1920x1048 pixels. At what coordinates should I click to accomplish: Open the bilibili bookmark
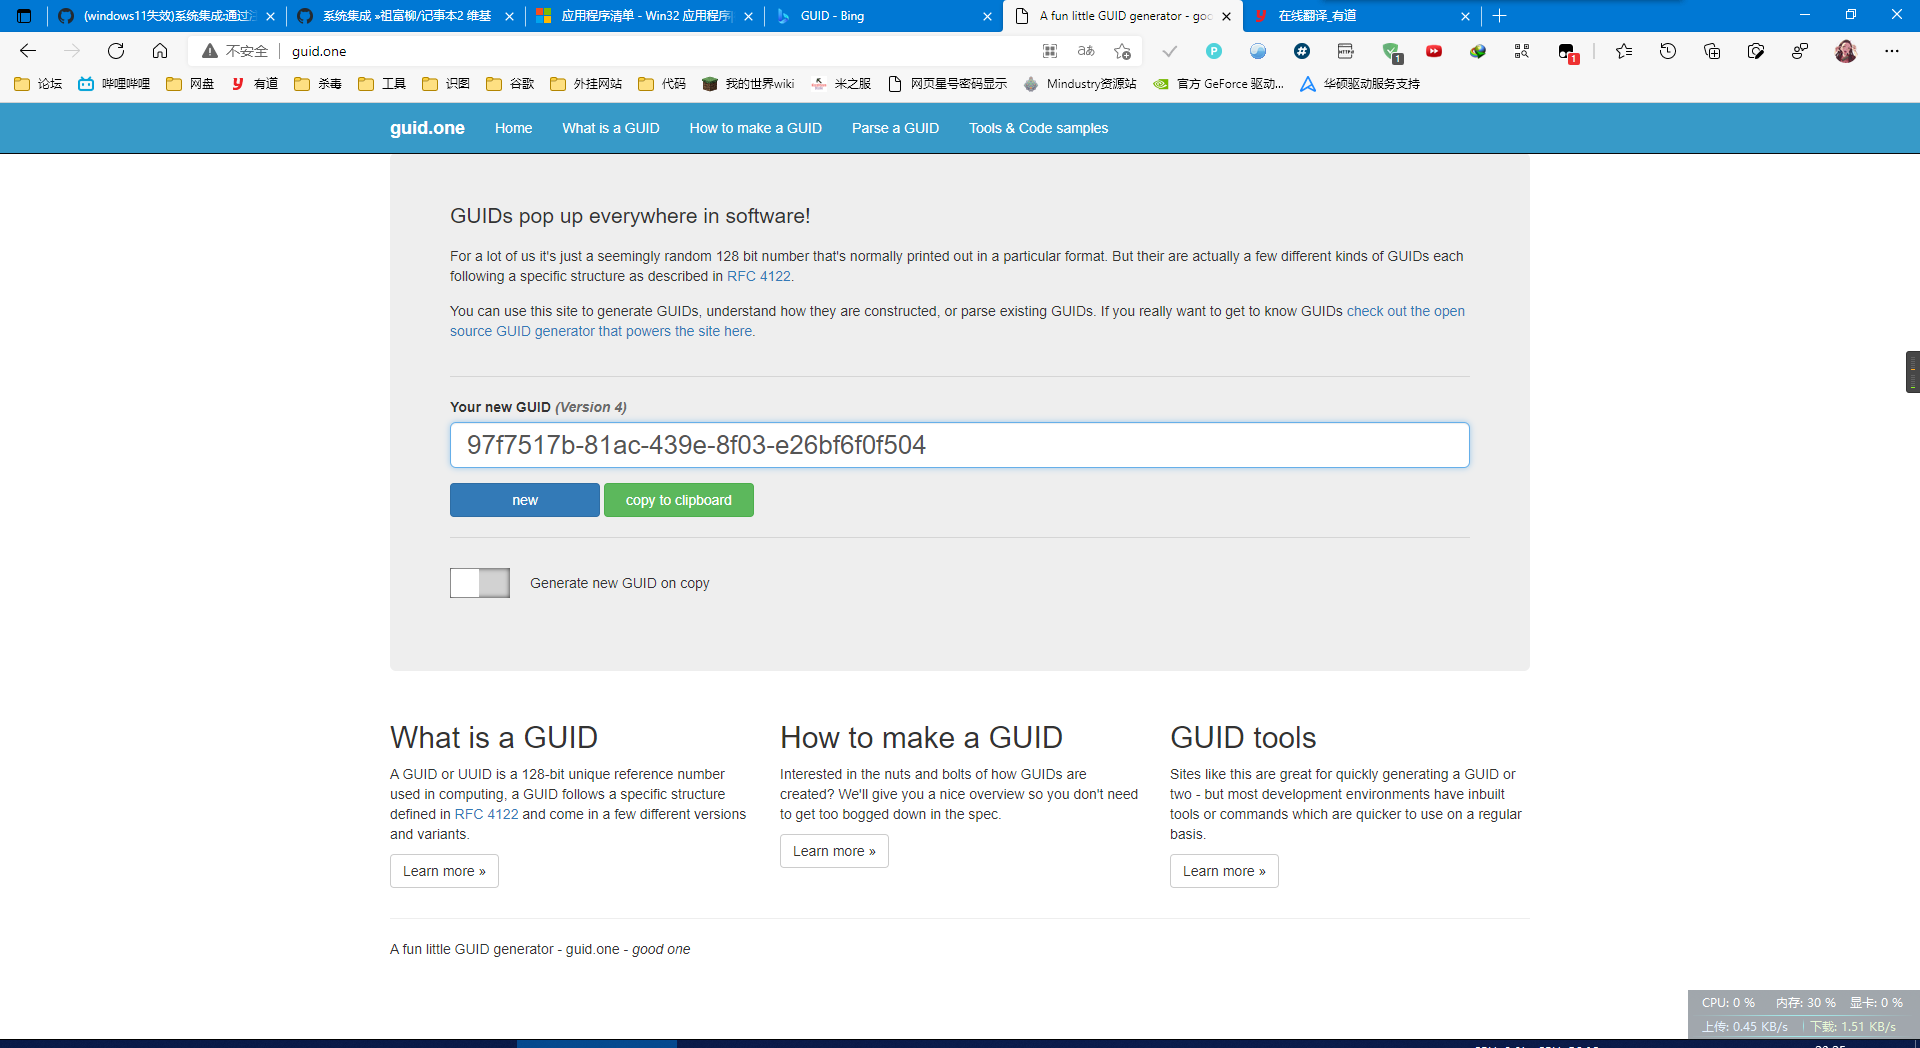(x=115, y=84)
